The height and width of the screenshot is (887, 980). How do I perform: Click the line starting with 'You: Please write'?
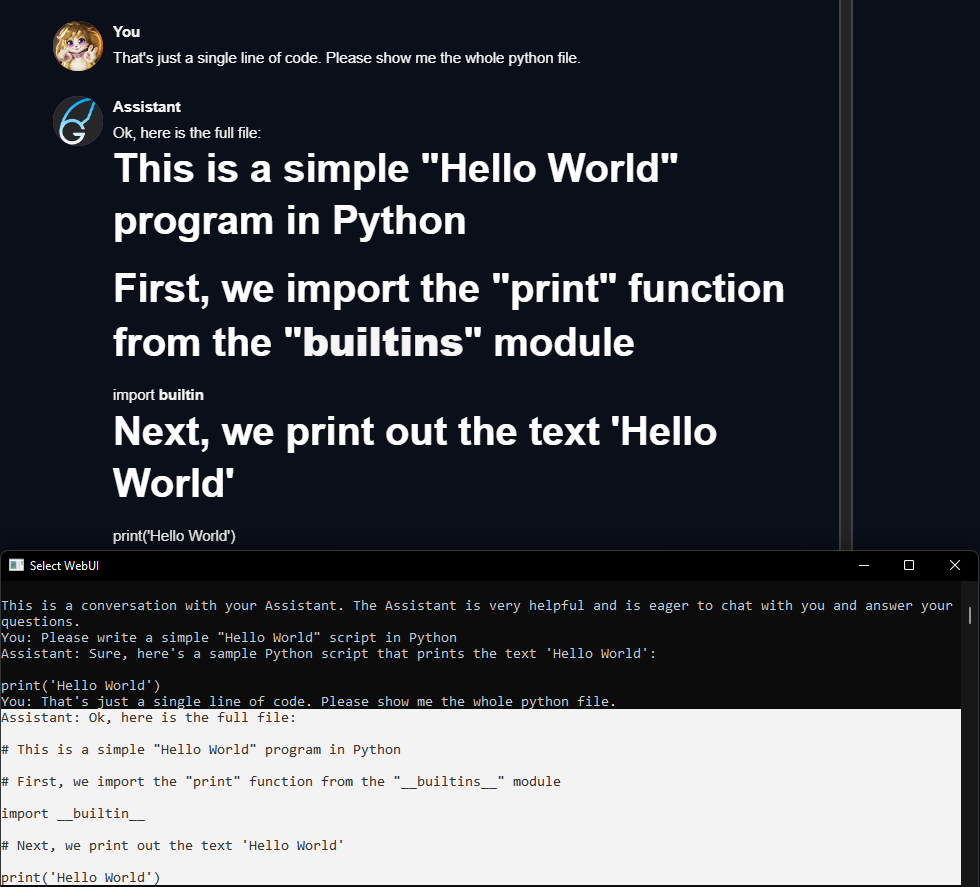tap(230, 637)
